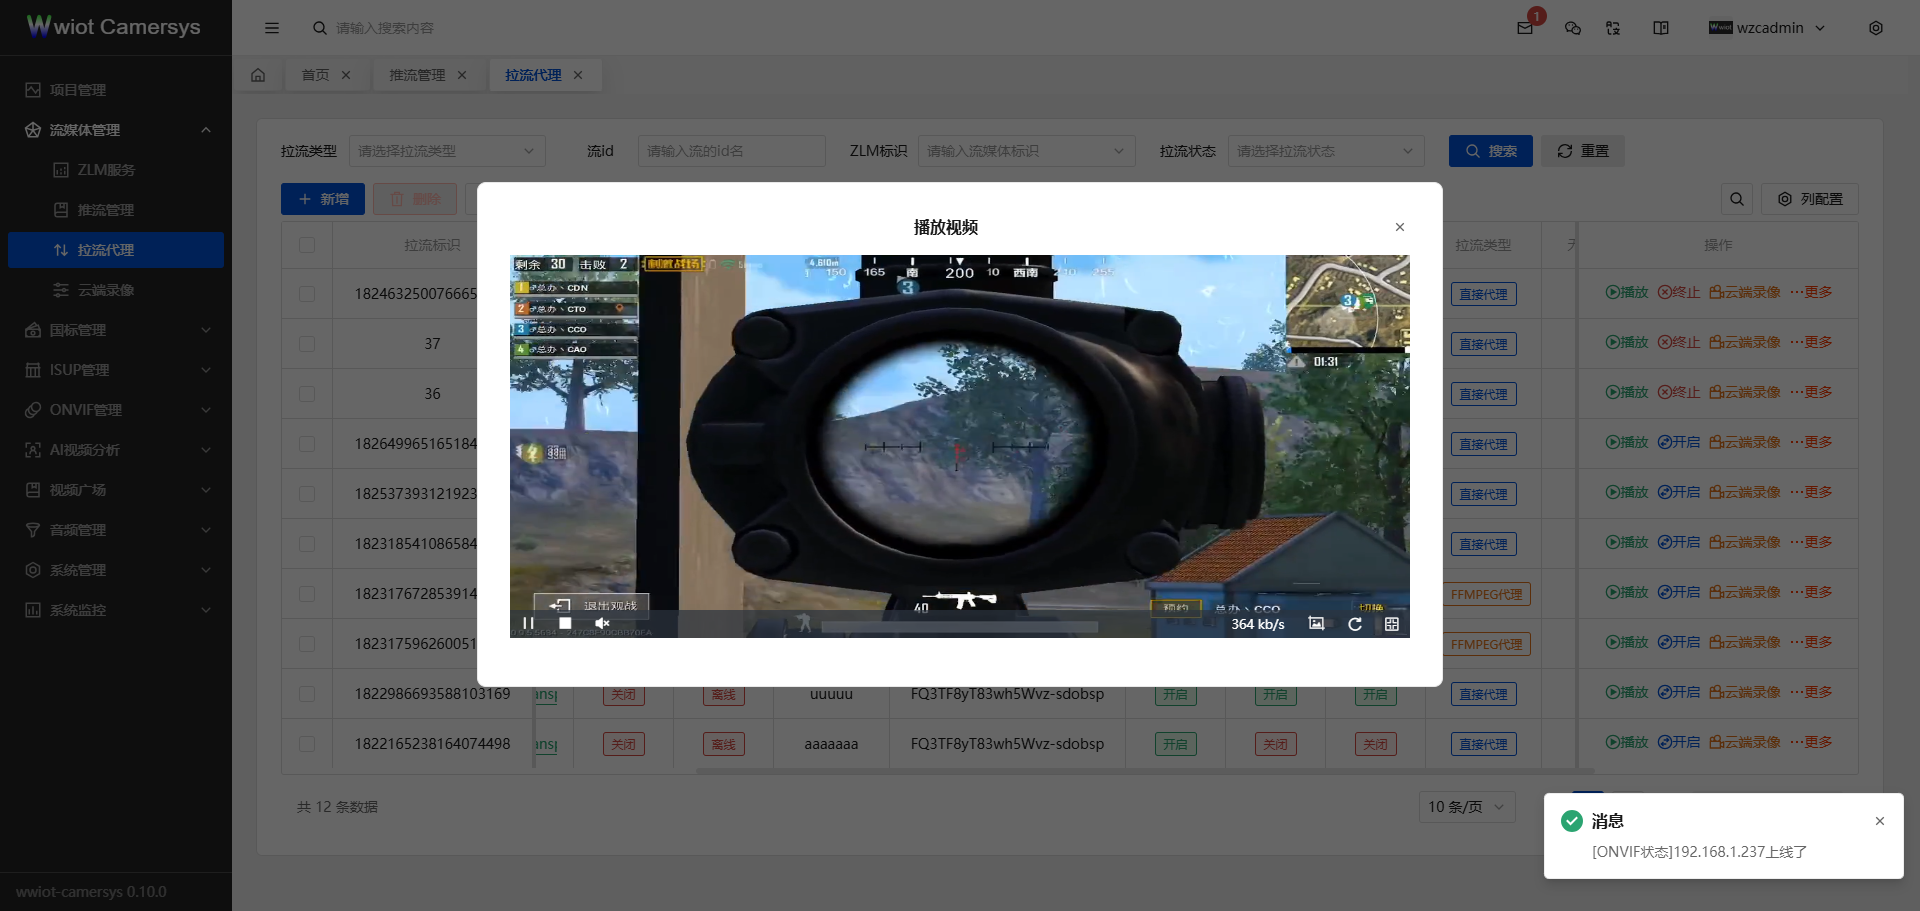Switch to the 推流管理 tab
Viewport: 1920px width, 911px height.
417,75
